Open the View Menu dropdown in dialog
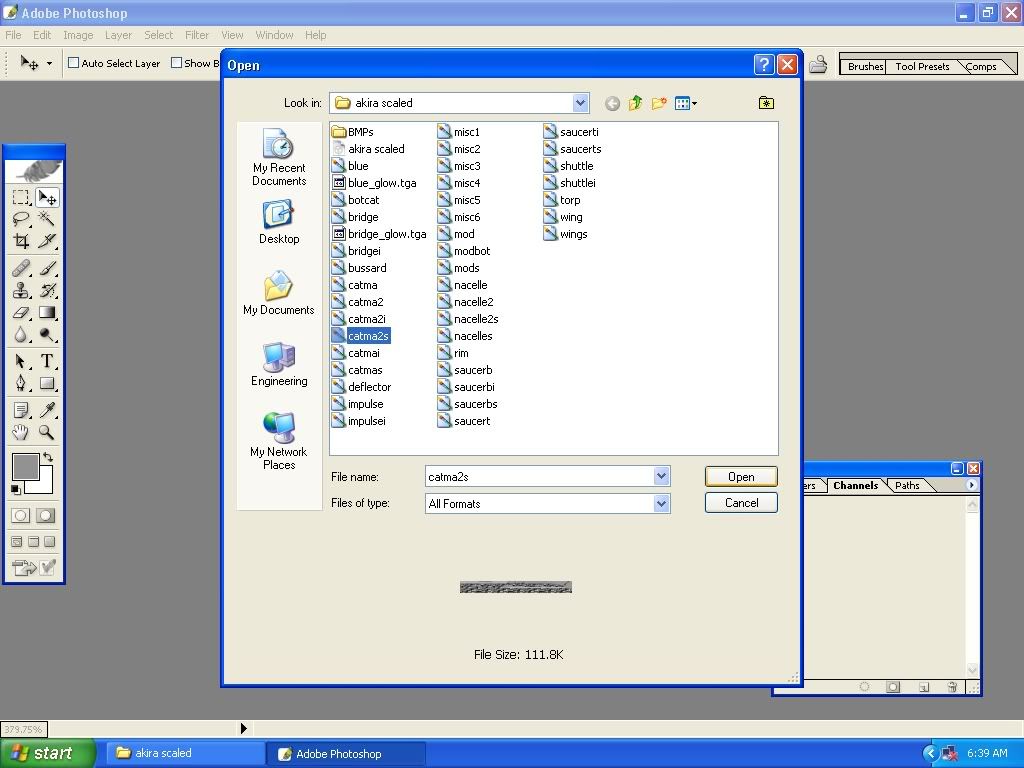Image resolution: width=1024 pixels, height=768 pixels. coord(686,103)
